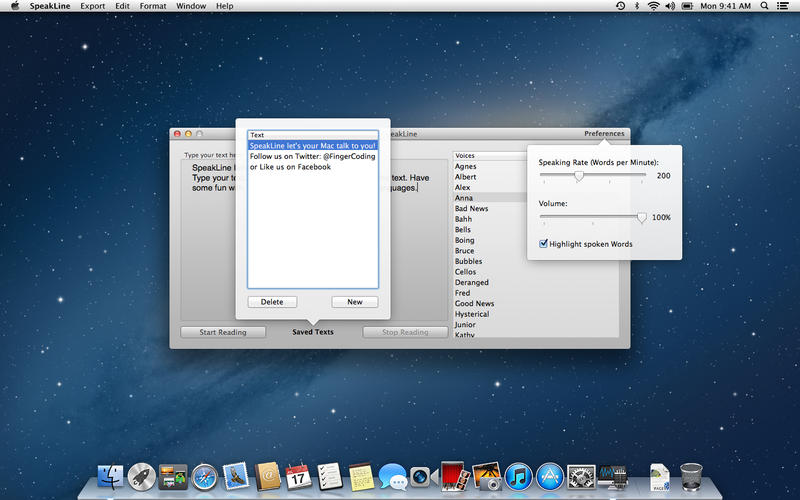This screenshot has height=500, width=800.
Task: Open Safari compass icon in dock
Action: (205, 478)
